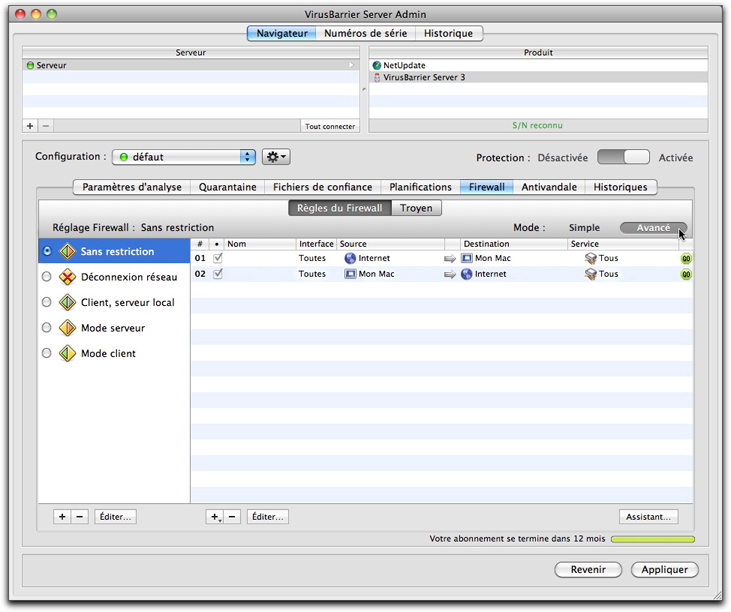731x612 pixels.
Task: Click the arrow icon in rule 02
Action: [x=450, y=275]
